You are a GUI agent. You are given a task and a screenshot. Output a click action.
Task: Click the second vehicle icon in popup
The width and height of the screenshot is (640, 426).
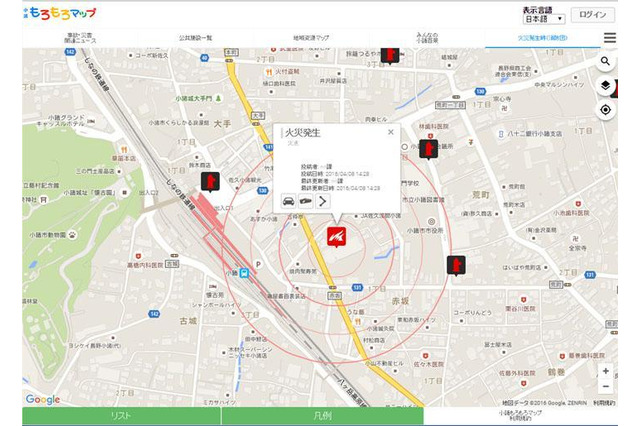[x=305, y=201]
